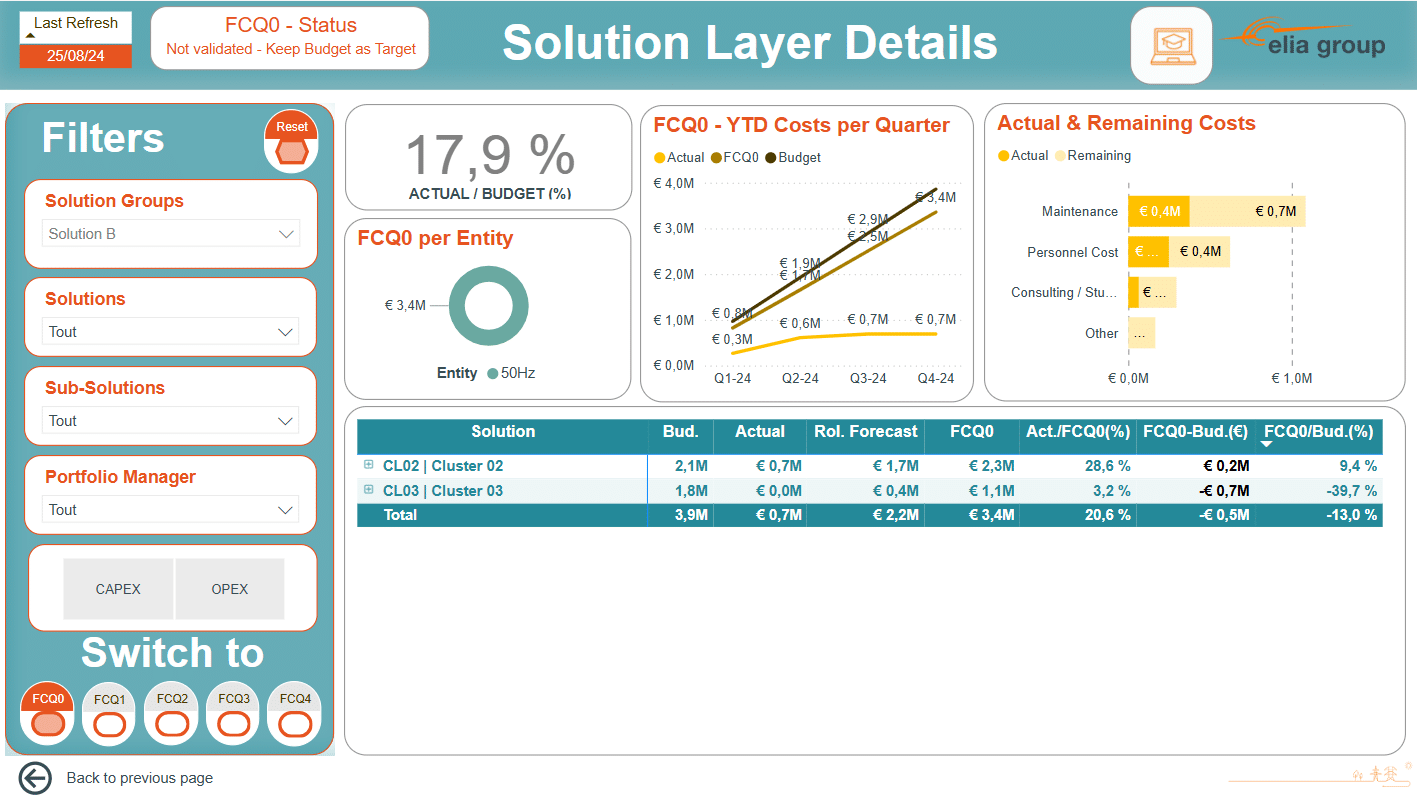This screenshot has height=799, width=1417.
Task: Click the Personnel Cost remaining € 0,4M bar
Action: (x=1199, y=252)
